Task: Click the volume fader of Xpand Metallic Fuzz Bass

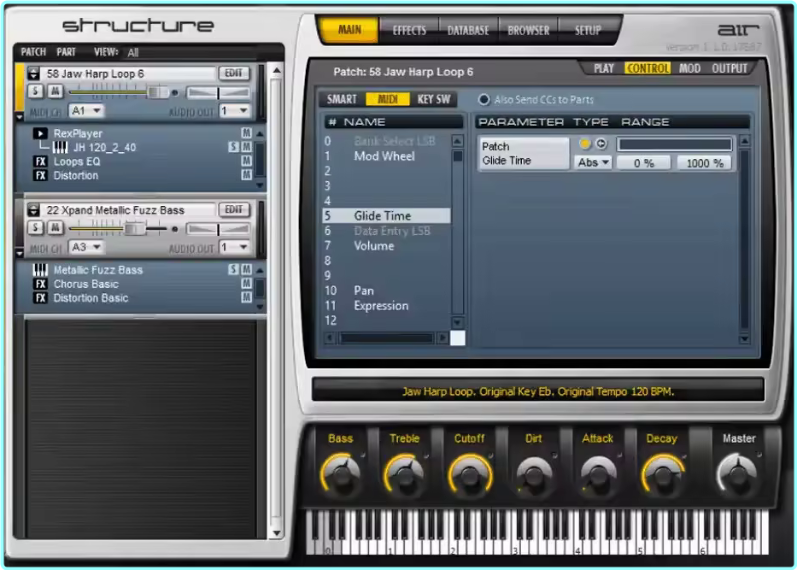Action: pos(136,229)
